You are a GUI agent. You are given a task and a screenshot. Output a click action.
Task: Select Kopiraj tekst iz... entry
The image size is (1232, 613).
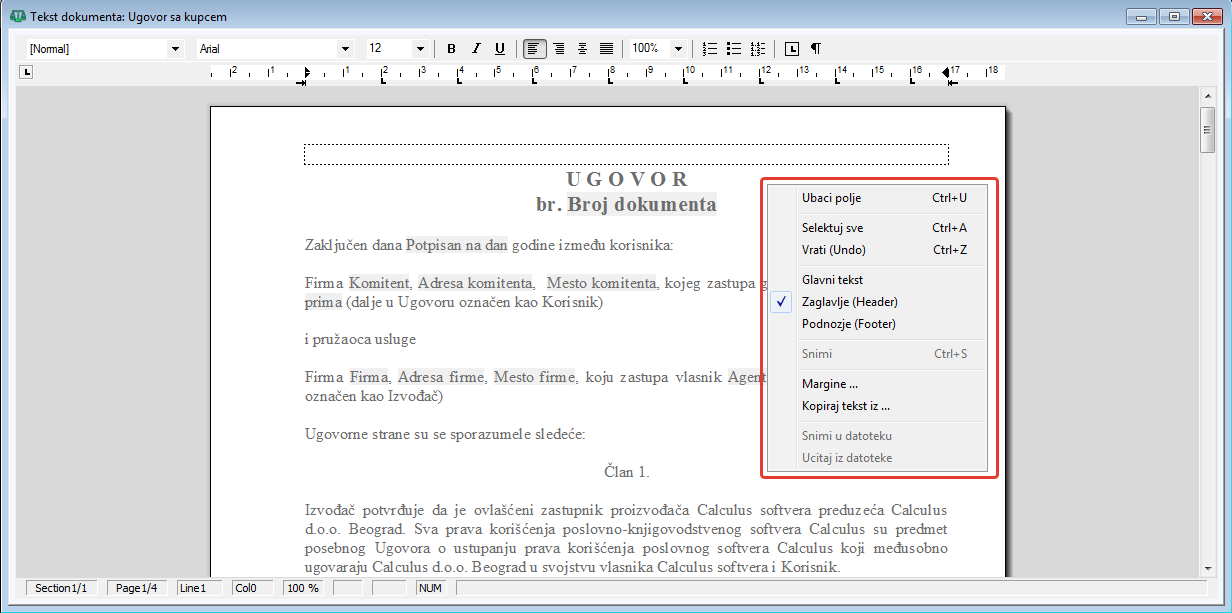pos(845,406)
